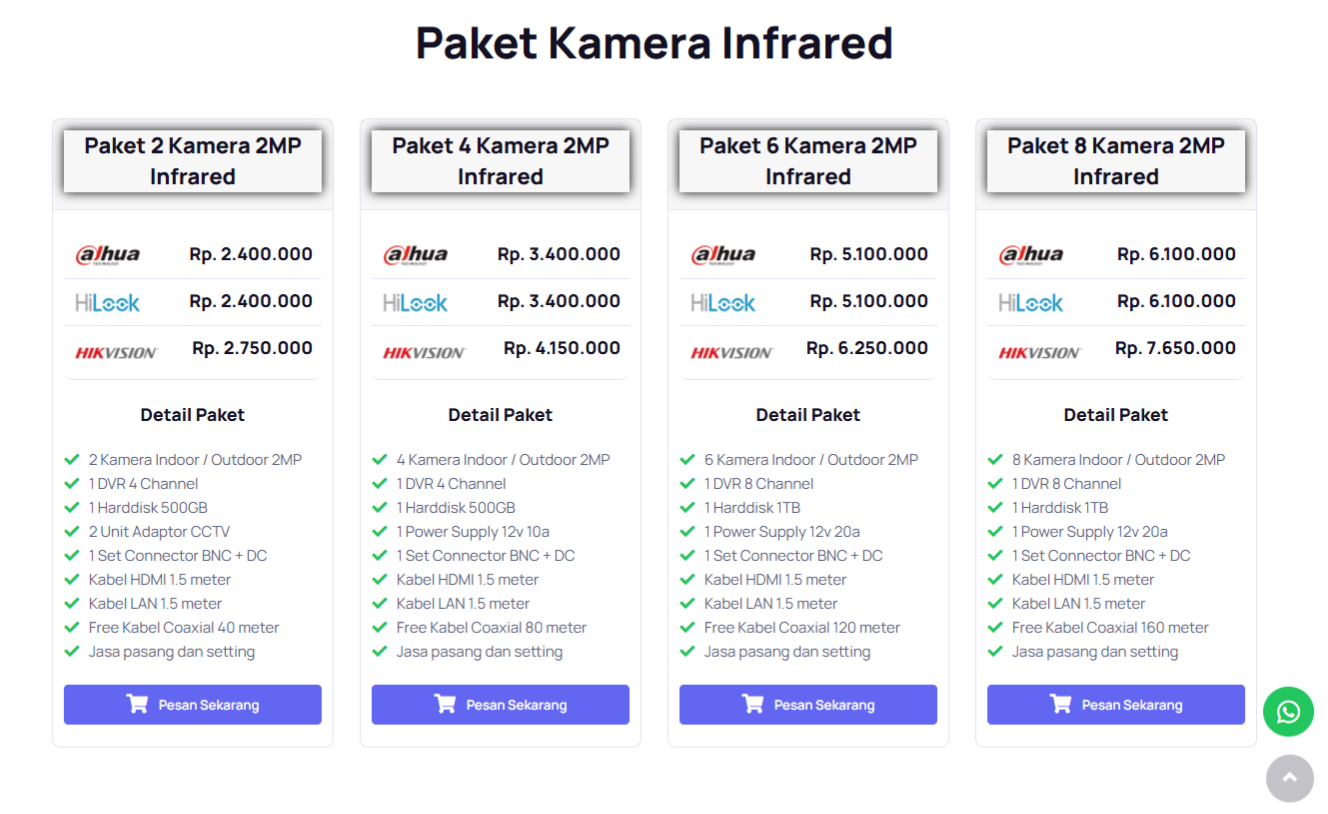Click Dahua logo in Paket 2 Kamera card
This screenshot has height=814, width=1328.
click(108, 255)
